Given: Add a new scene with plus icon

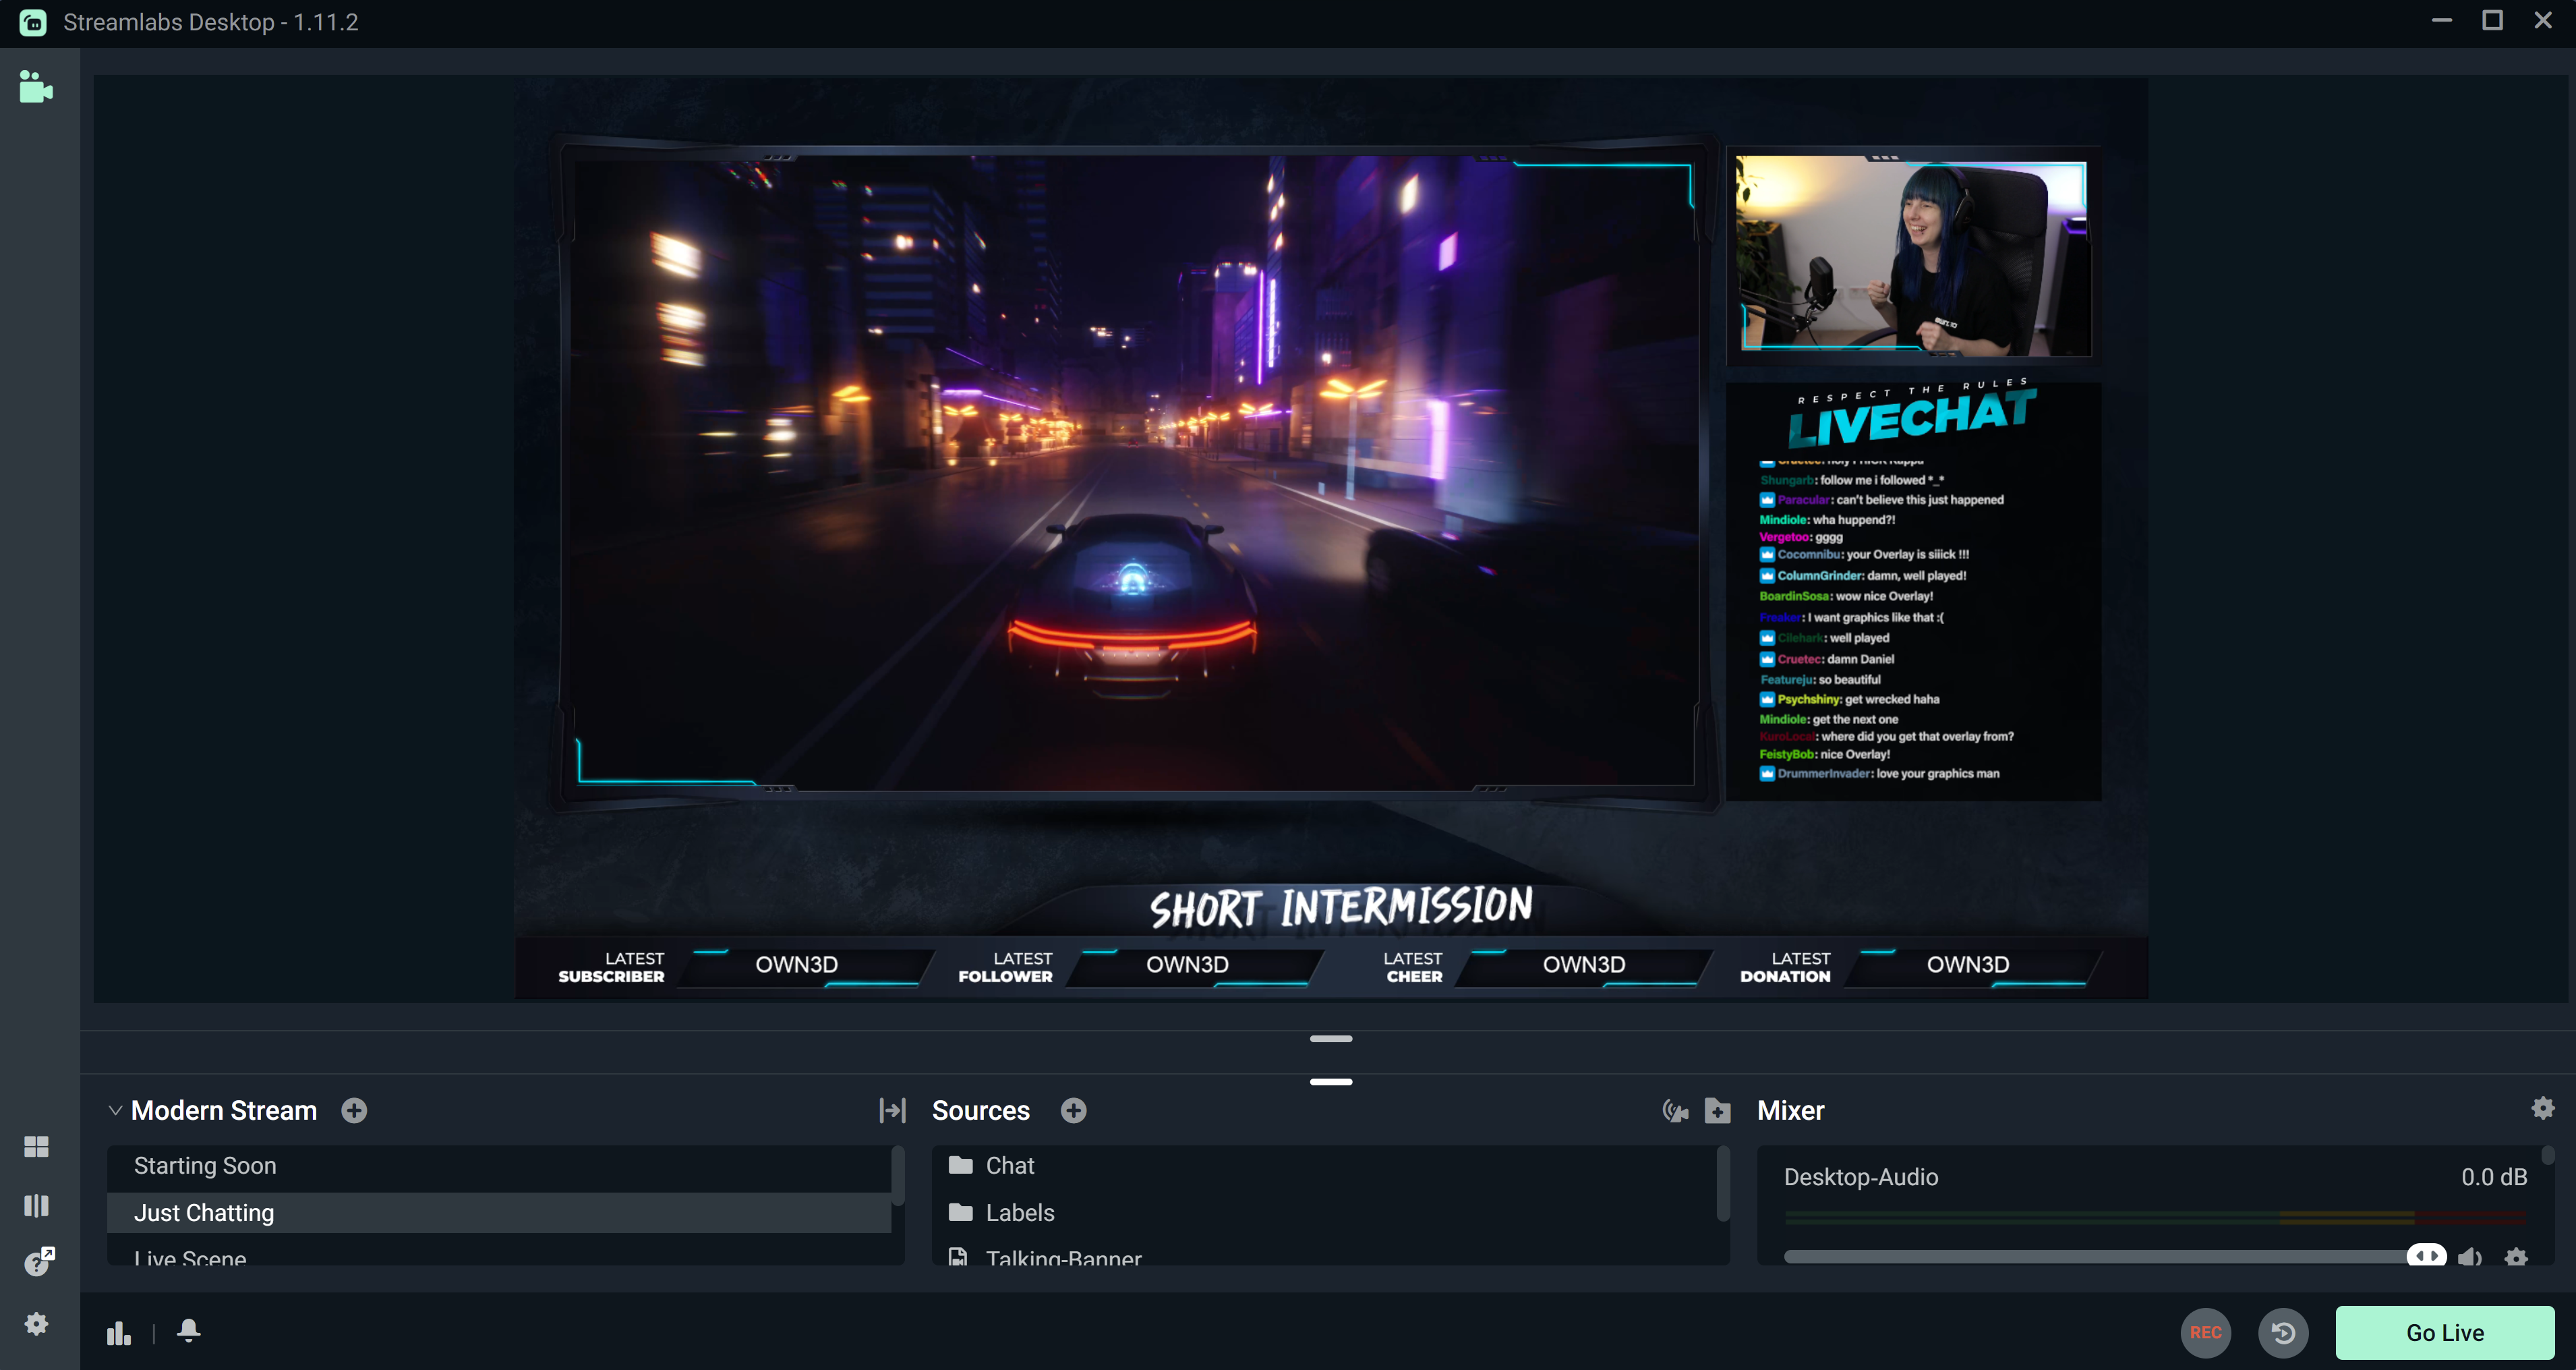Looking at the screenshot, I should (354, 1111).
